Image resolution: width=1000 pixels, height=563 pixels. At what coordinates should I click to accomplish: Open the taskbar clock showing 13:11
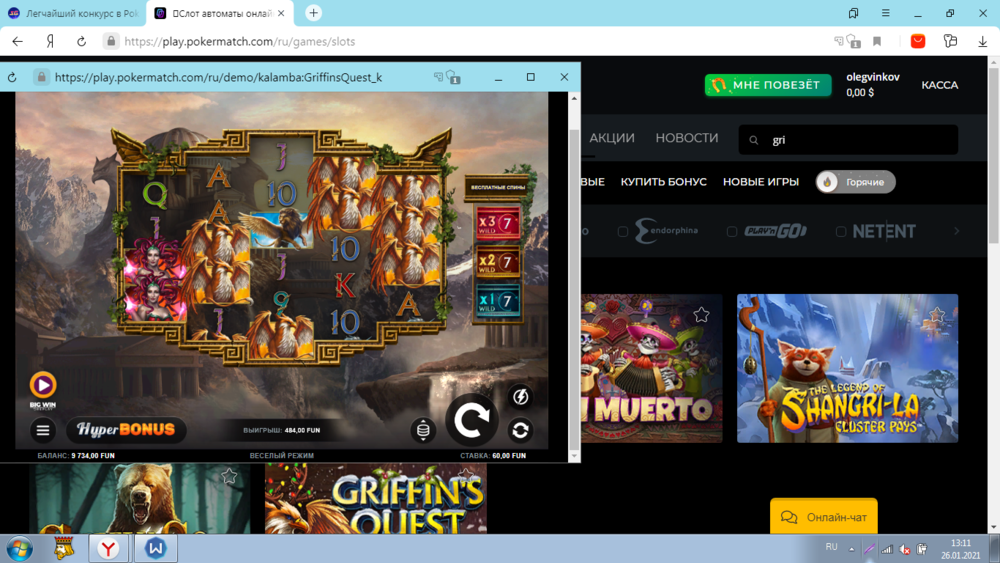(x=960, y=549)
